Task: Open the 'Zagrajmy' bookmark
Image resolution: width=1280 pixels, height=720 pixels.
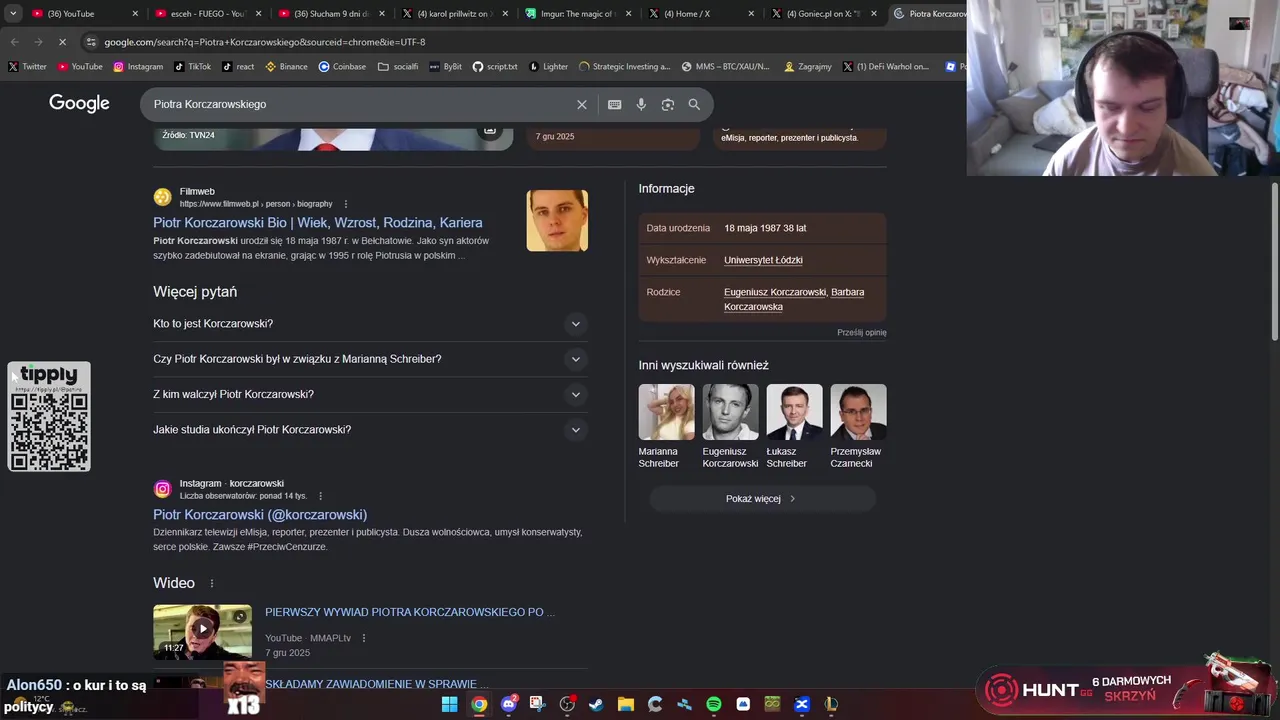Action: (808, 67)
